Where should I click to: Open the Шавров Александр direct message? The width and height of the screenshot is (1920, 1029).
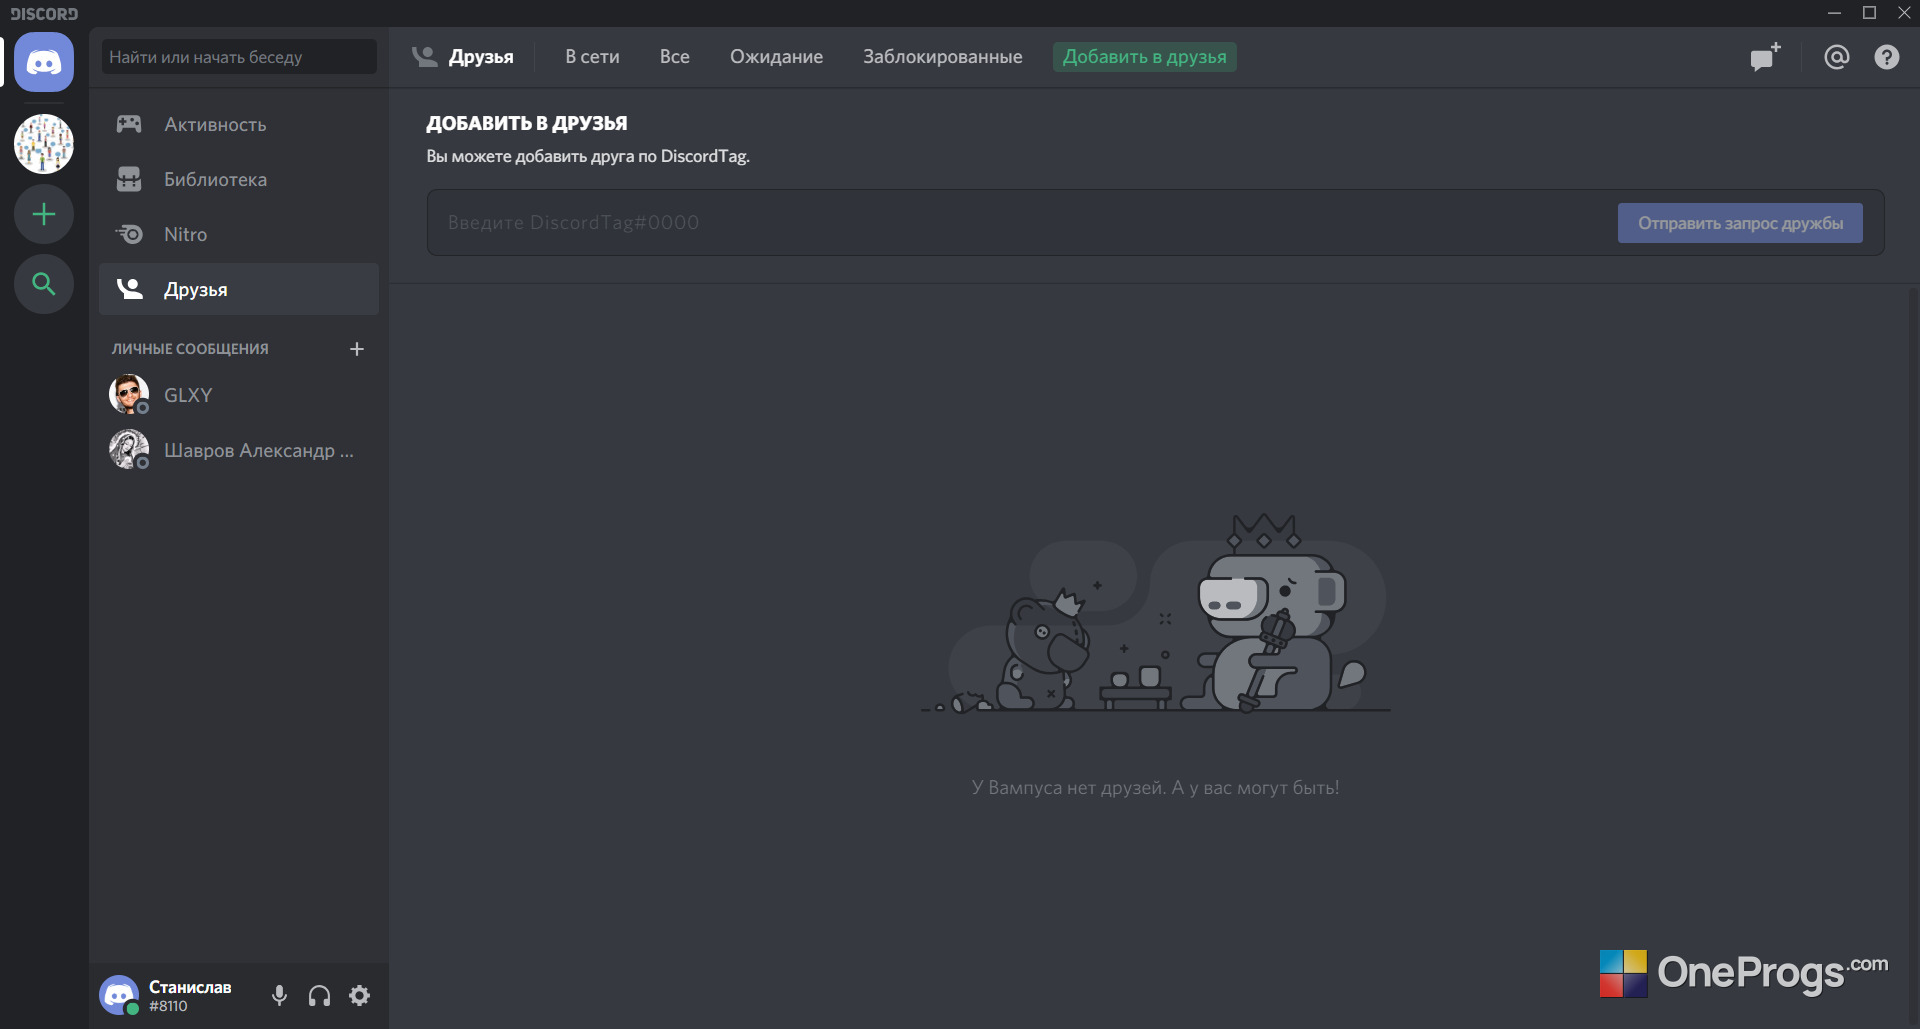point(239,450)
